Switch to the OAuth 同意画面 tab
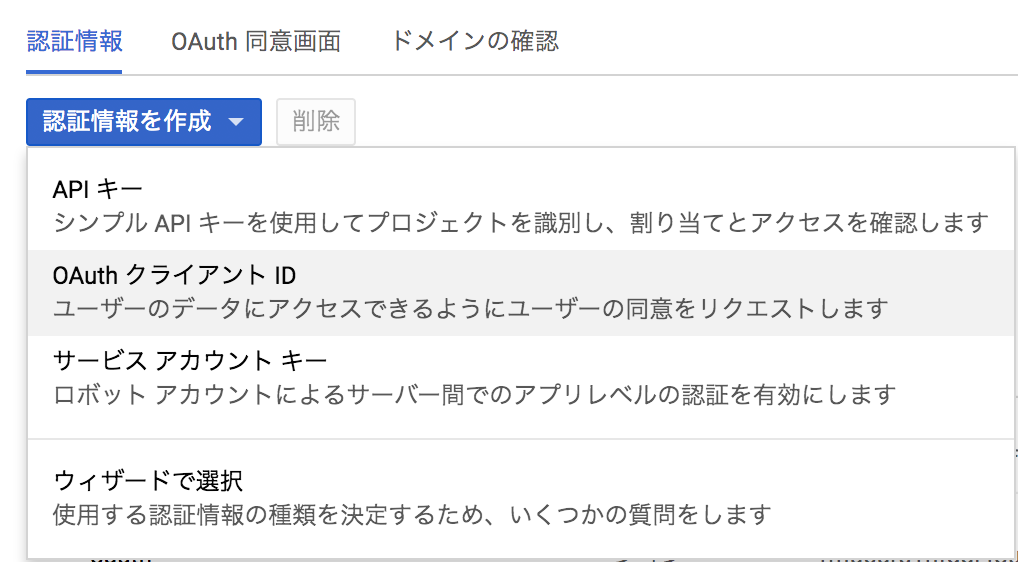Screen dimensions: 1018x562 [x=255, y=42]
